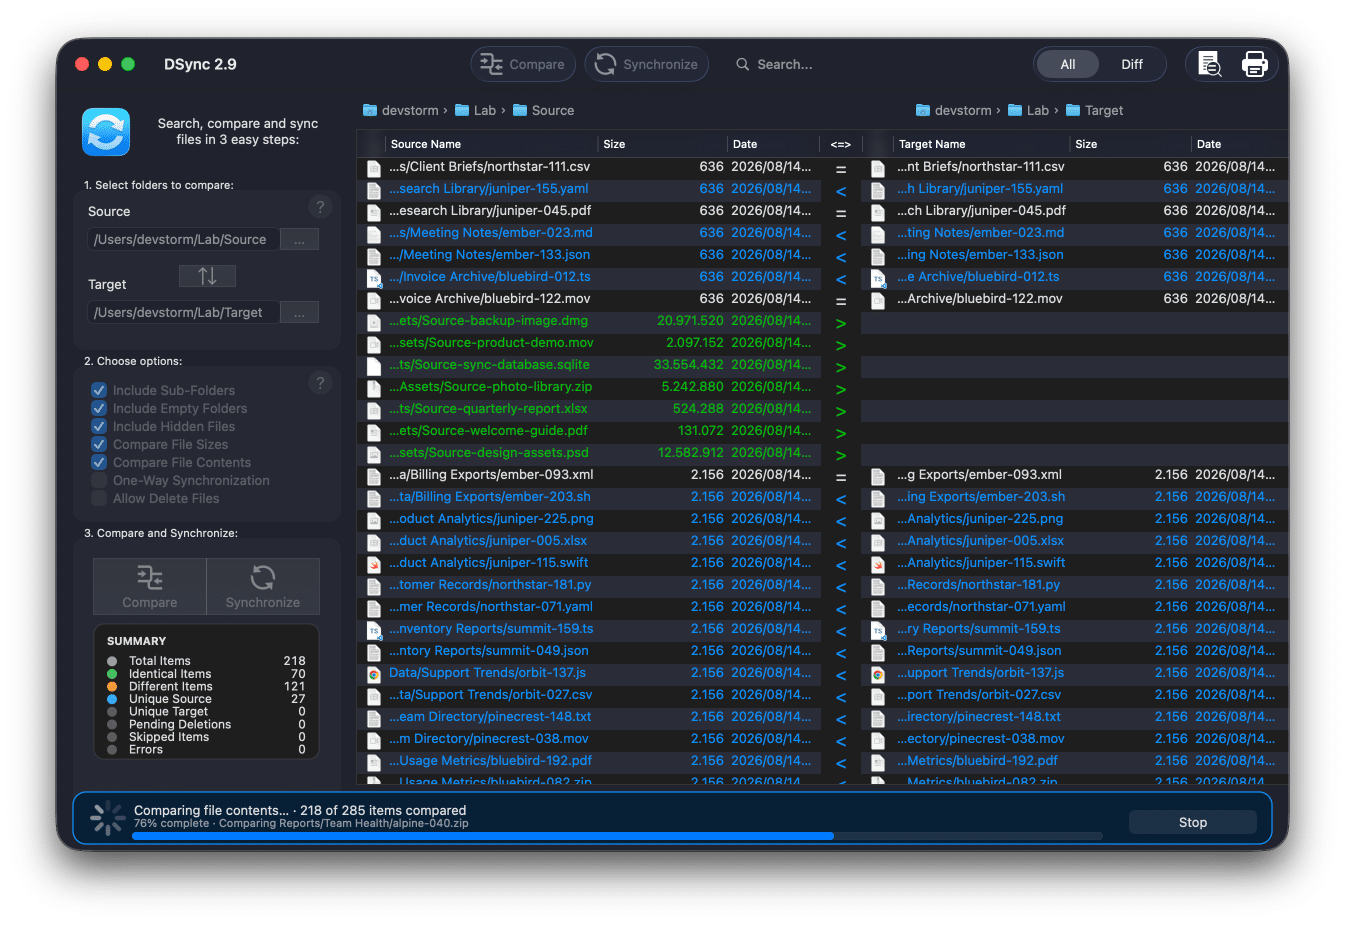
Task: Click the Compare toolbar button
Action: point(523,64)
